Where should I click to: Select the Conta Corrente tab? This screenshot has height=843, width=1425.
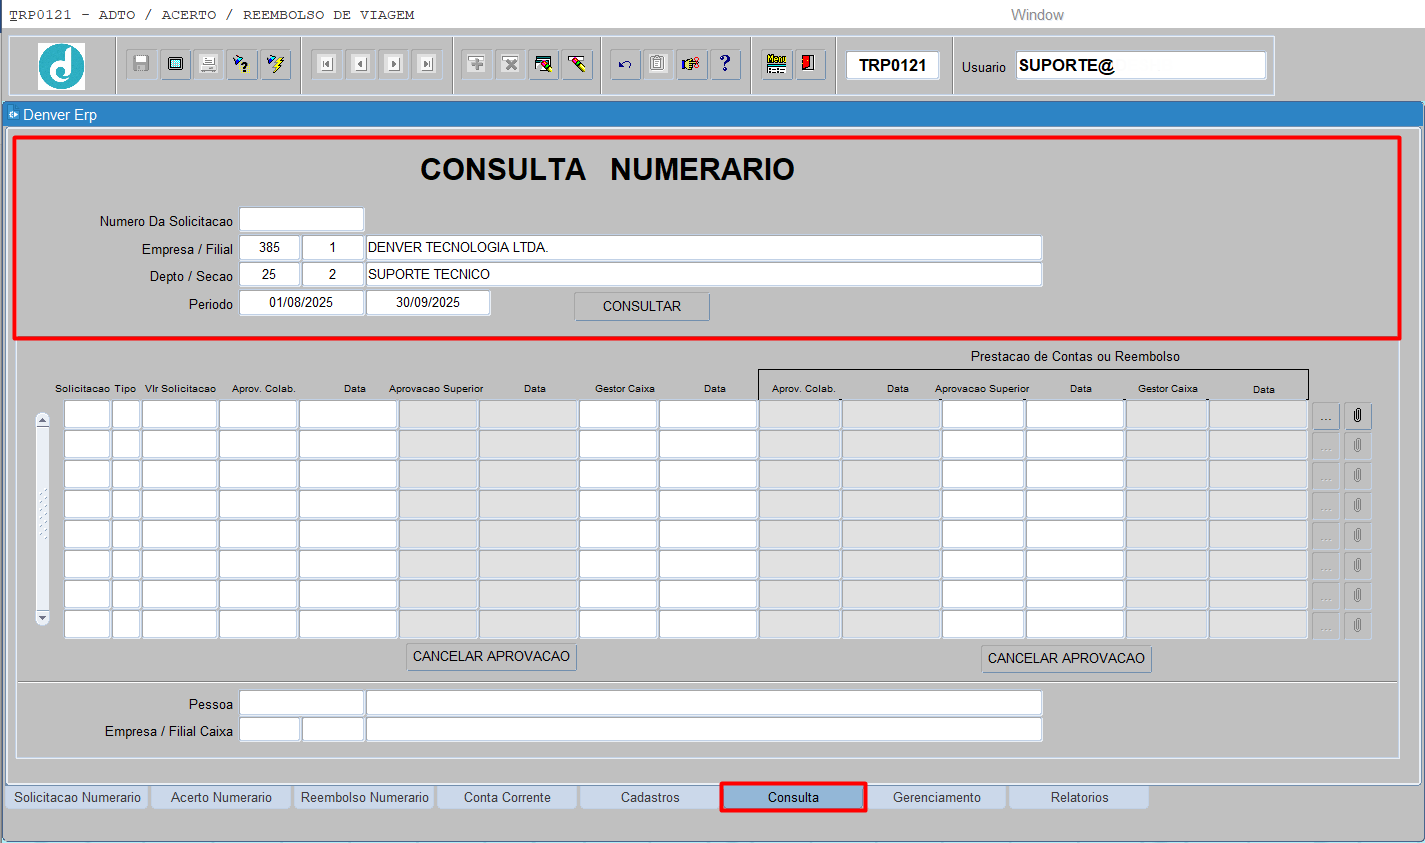pos(507,797)
